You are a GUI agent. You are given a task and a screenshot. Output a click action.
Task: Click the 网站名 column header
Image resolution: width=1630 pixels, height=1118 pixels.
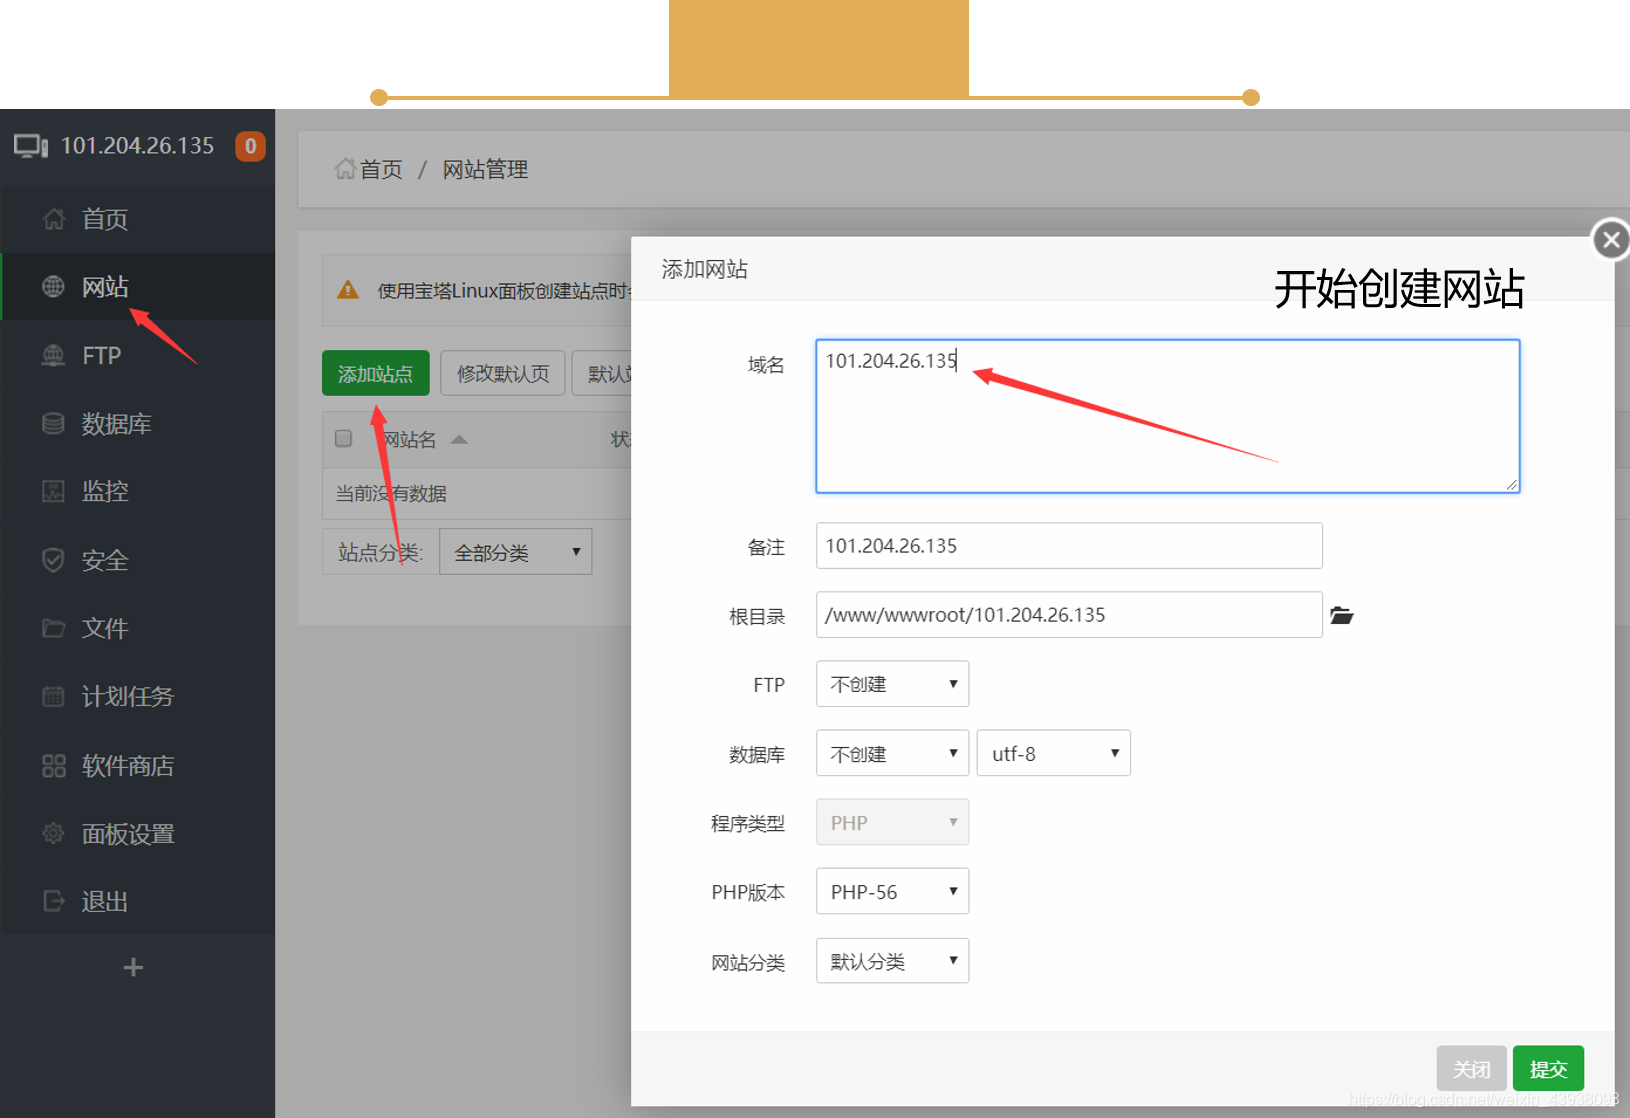tap(408, 439)
